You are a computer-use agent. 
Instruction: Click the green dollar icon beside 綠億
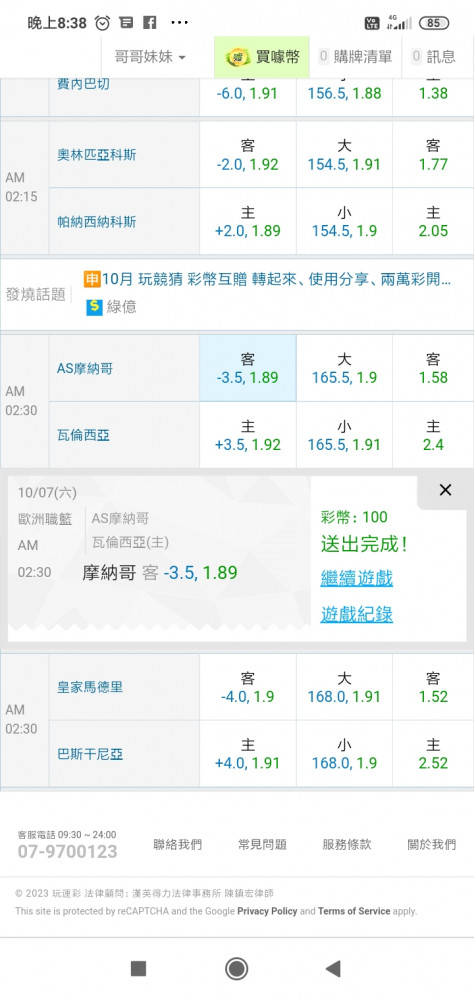(x=94, y=307)
